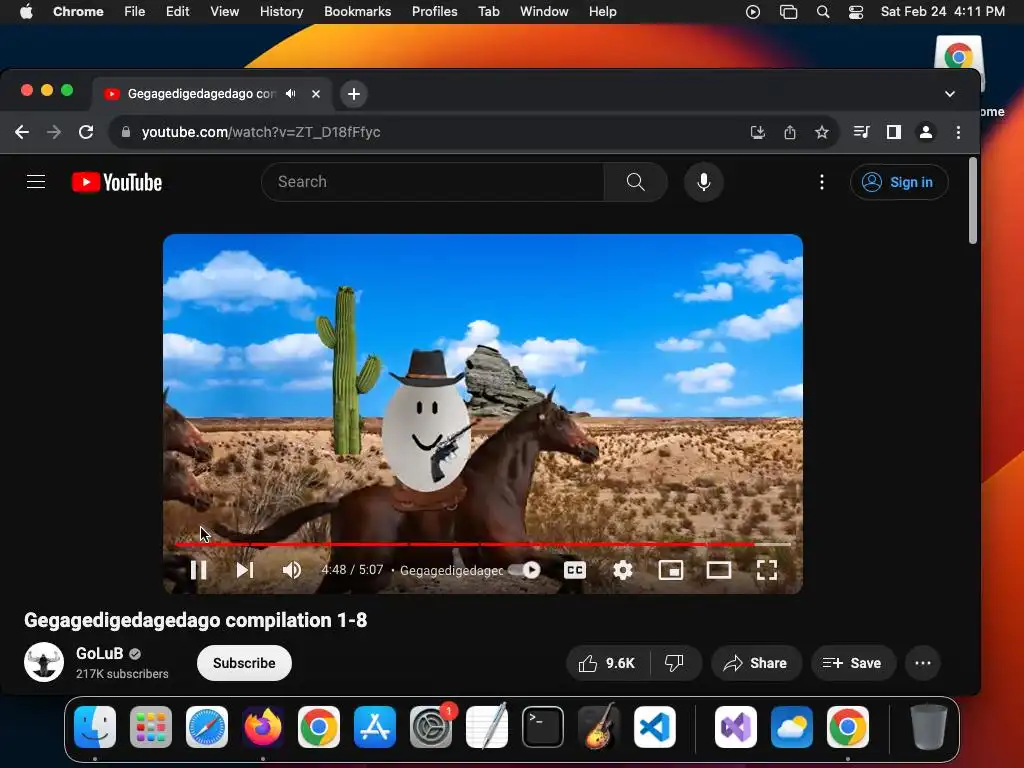Click the address bar URL
The image size is (1024, 768).
tap(261, 132)
